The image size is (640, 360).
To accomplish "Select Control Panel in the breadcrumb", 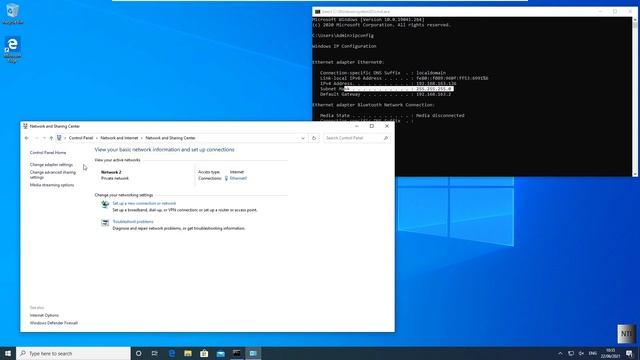I will pyautogui.click(x=81, y=138).
